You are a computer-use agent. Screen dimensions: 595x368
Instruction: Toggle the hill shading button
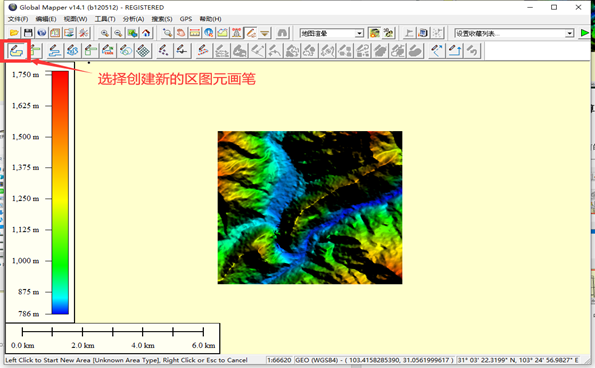point(375,33)
